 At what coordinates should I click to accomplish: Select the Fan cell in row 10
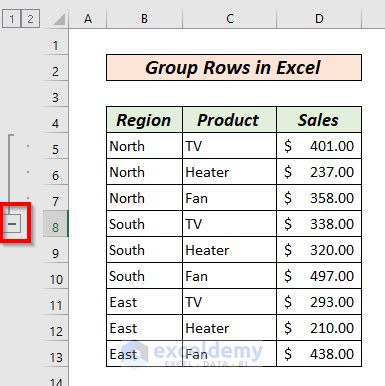pos(229,276)
